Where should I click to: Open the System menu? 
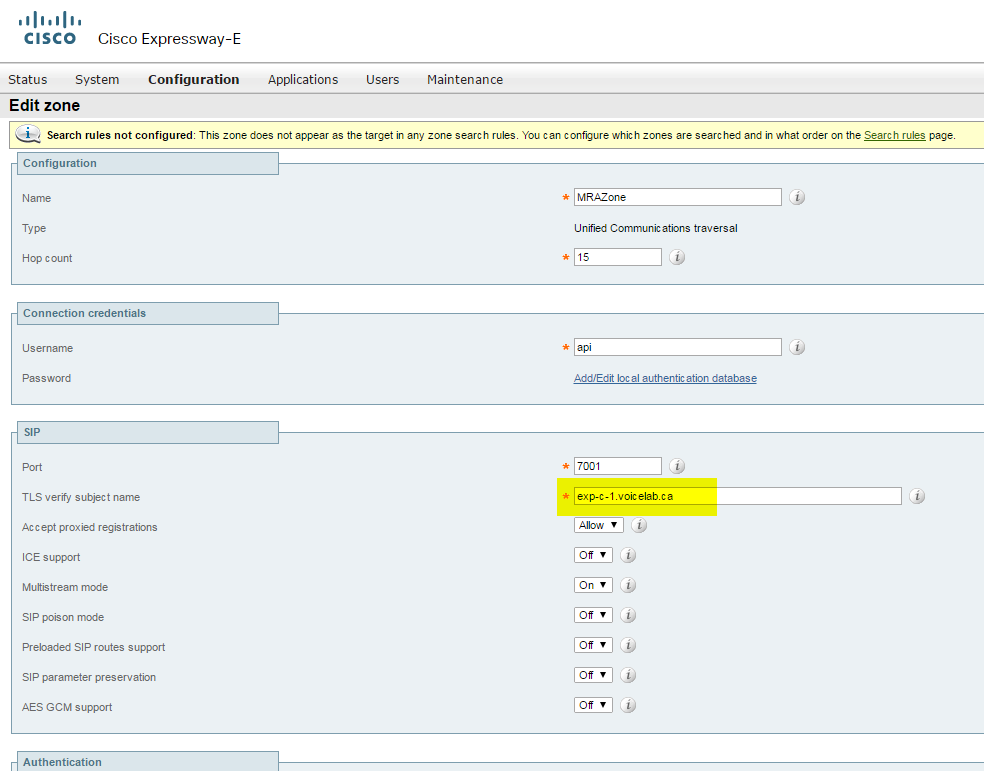(x=97, y=80)
